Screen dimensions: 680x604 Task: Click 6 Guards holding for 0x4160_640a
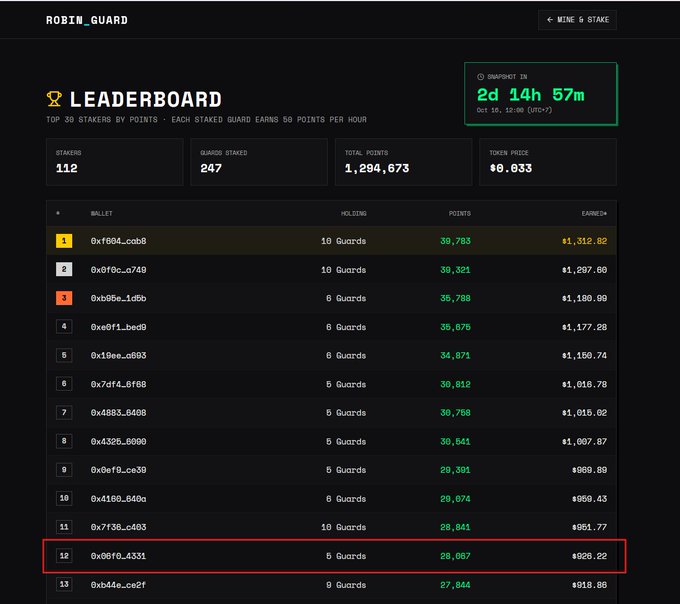tap(346, 499)
